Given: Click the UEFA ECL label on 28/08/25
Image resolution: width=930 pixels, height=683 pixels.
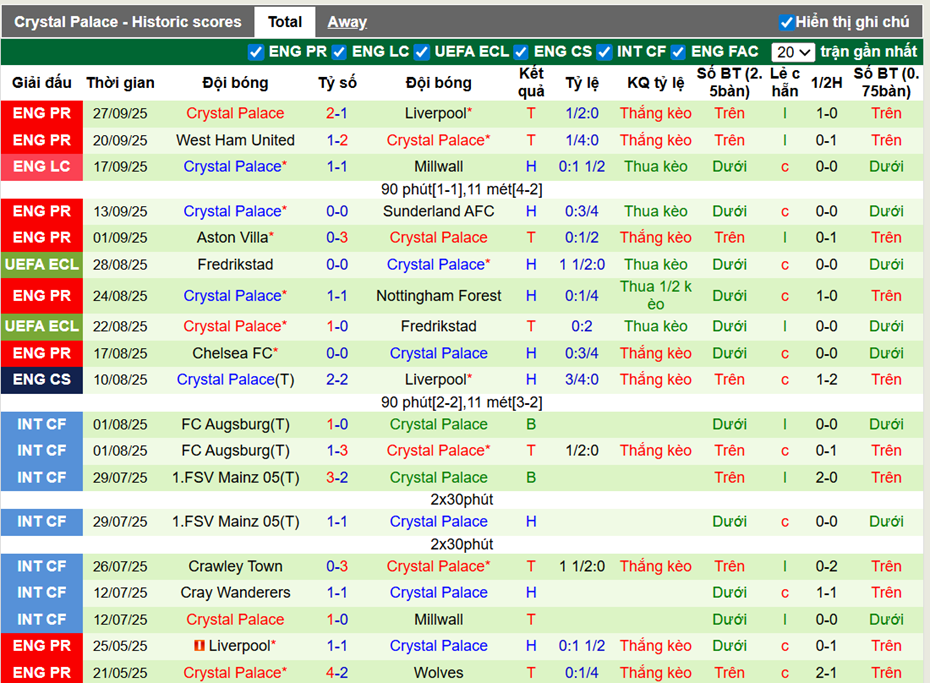Looking at the screenshot, I should click(x=42, y=264).
